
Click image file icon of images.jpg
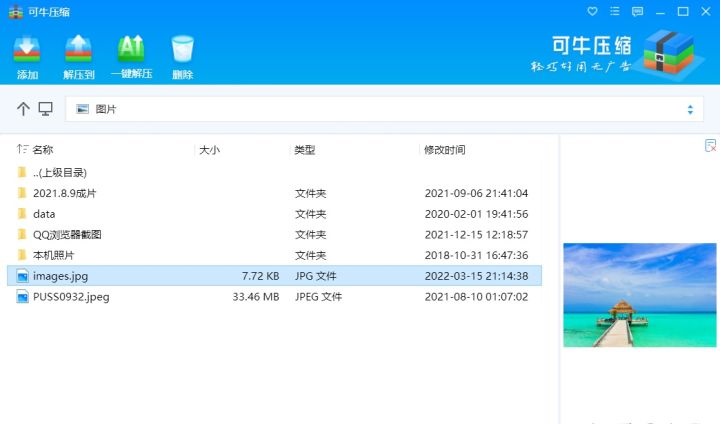(x=22, y=276)
